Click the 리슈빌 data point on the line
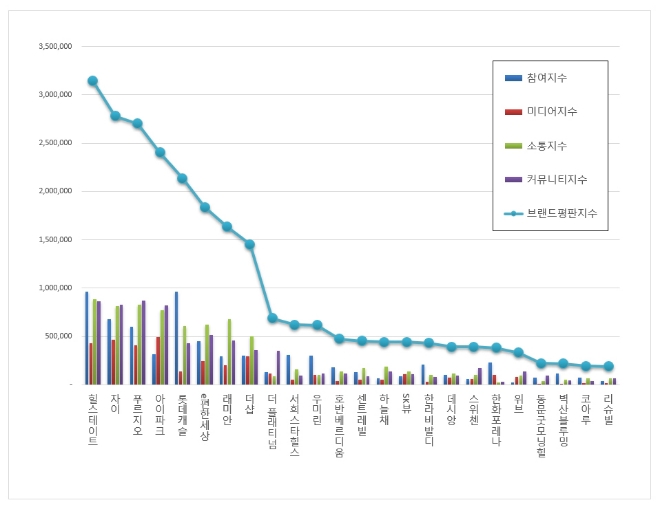 click(608, 366)
